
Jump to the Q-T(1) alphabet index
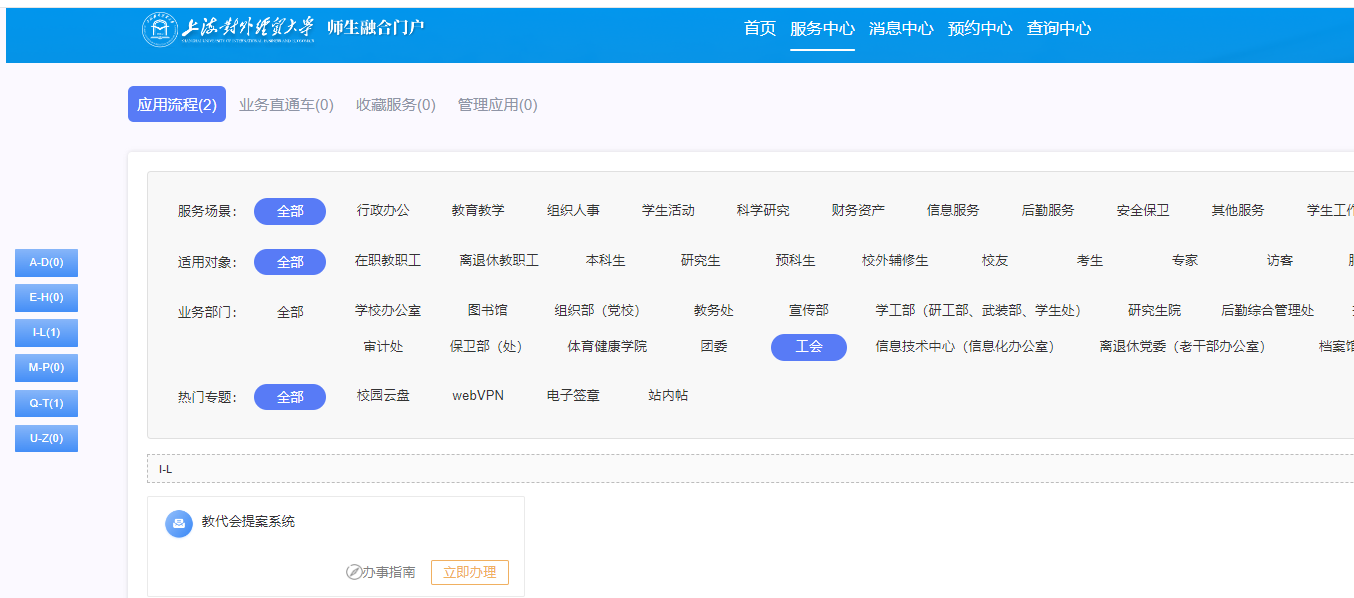[x=46, y=403]
